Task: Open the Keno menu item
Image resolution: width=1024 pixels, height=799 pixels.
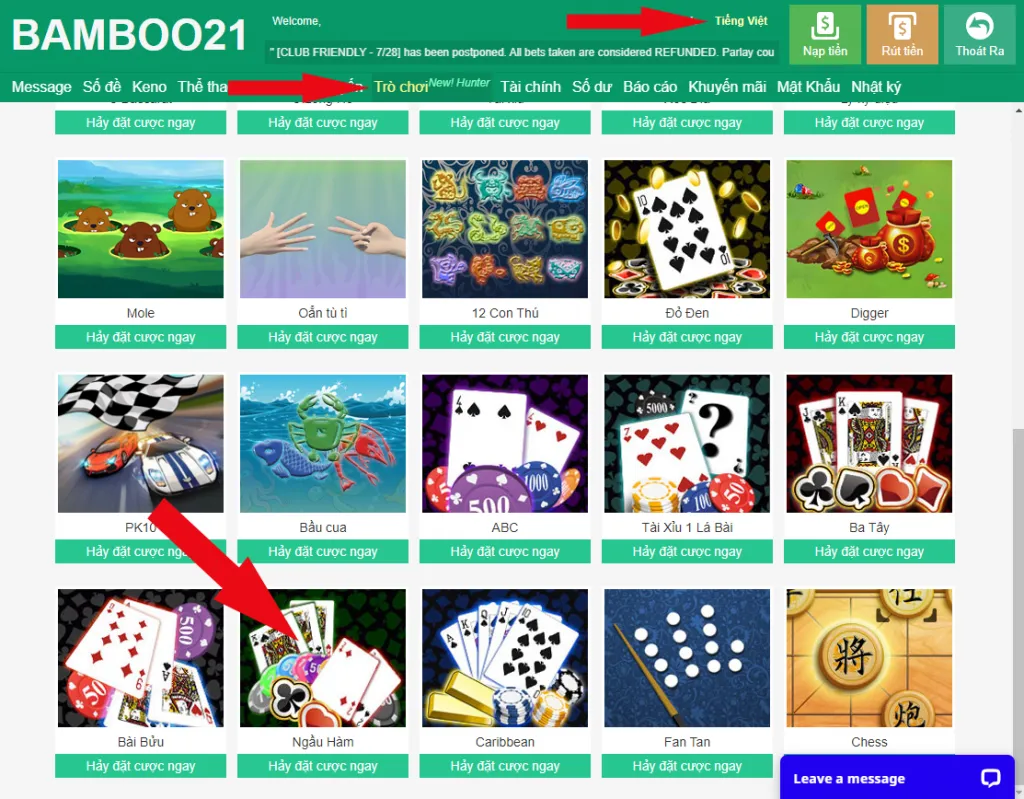Action: [149, 87]
